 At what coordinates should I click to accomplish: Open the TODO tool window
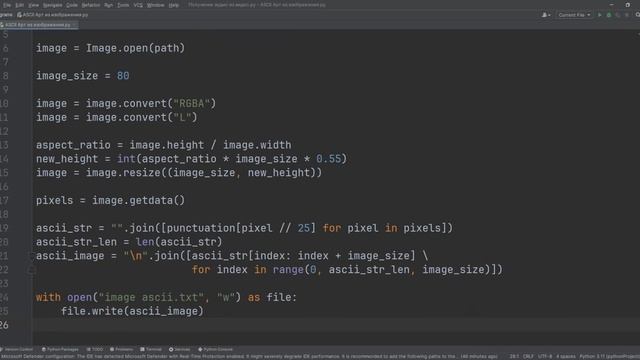click(x=95, y=349)
